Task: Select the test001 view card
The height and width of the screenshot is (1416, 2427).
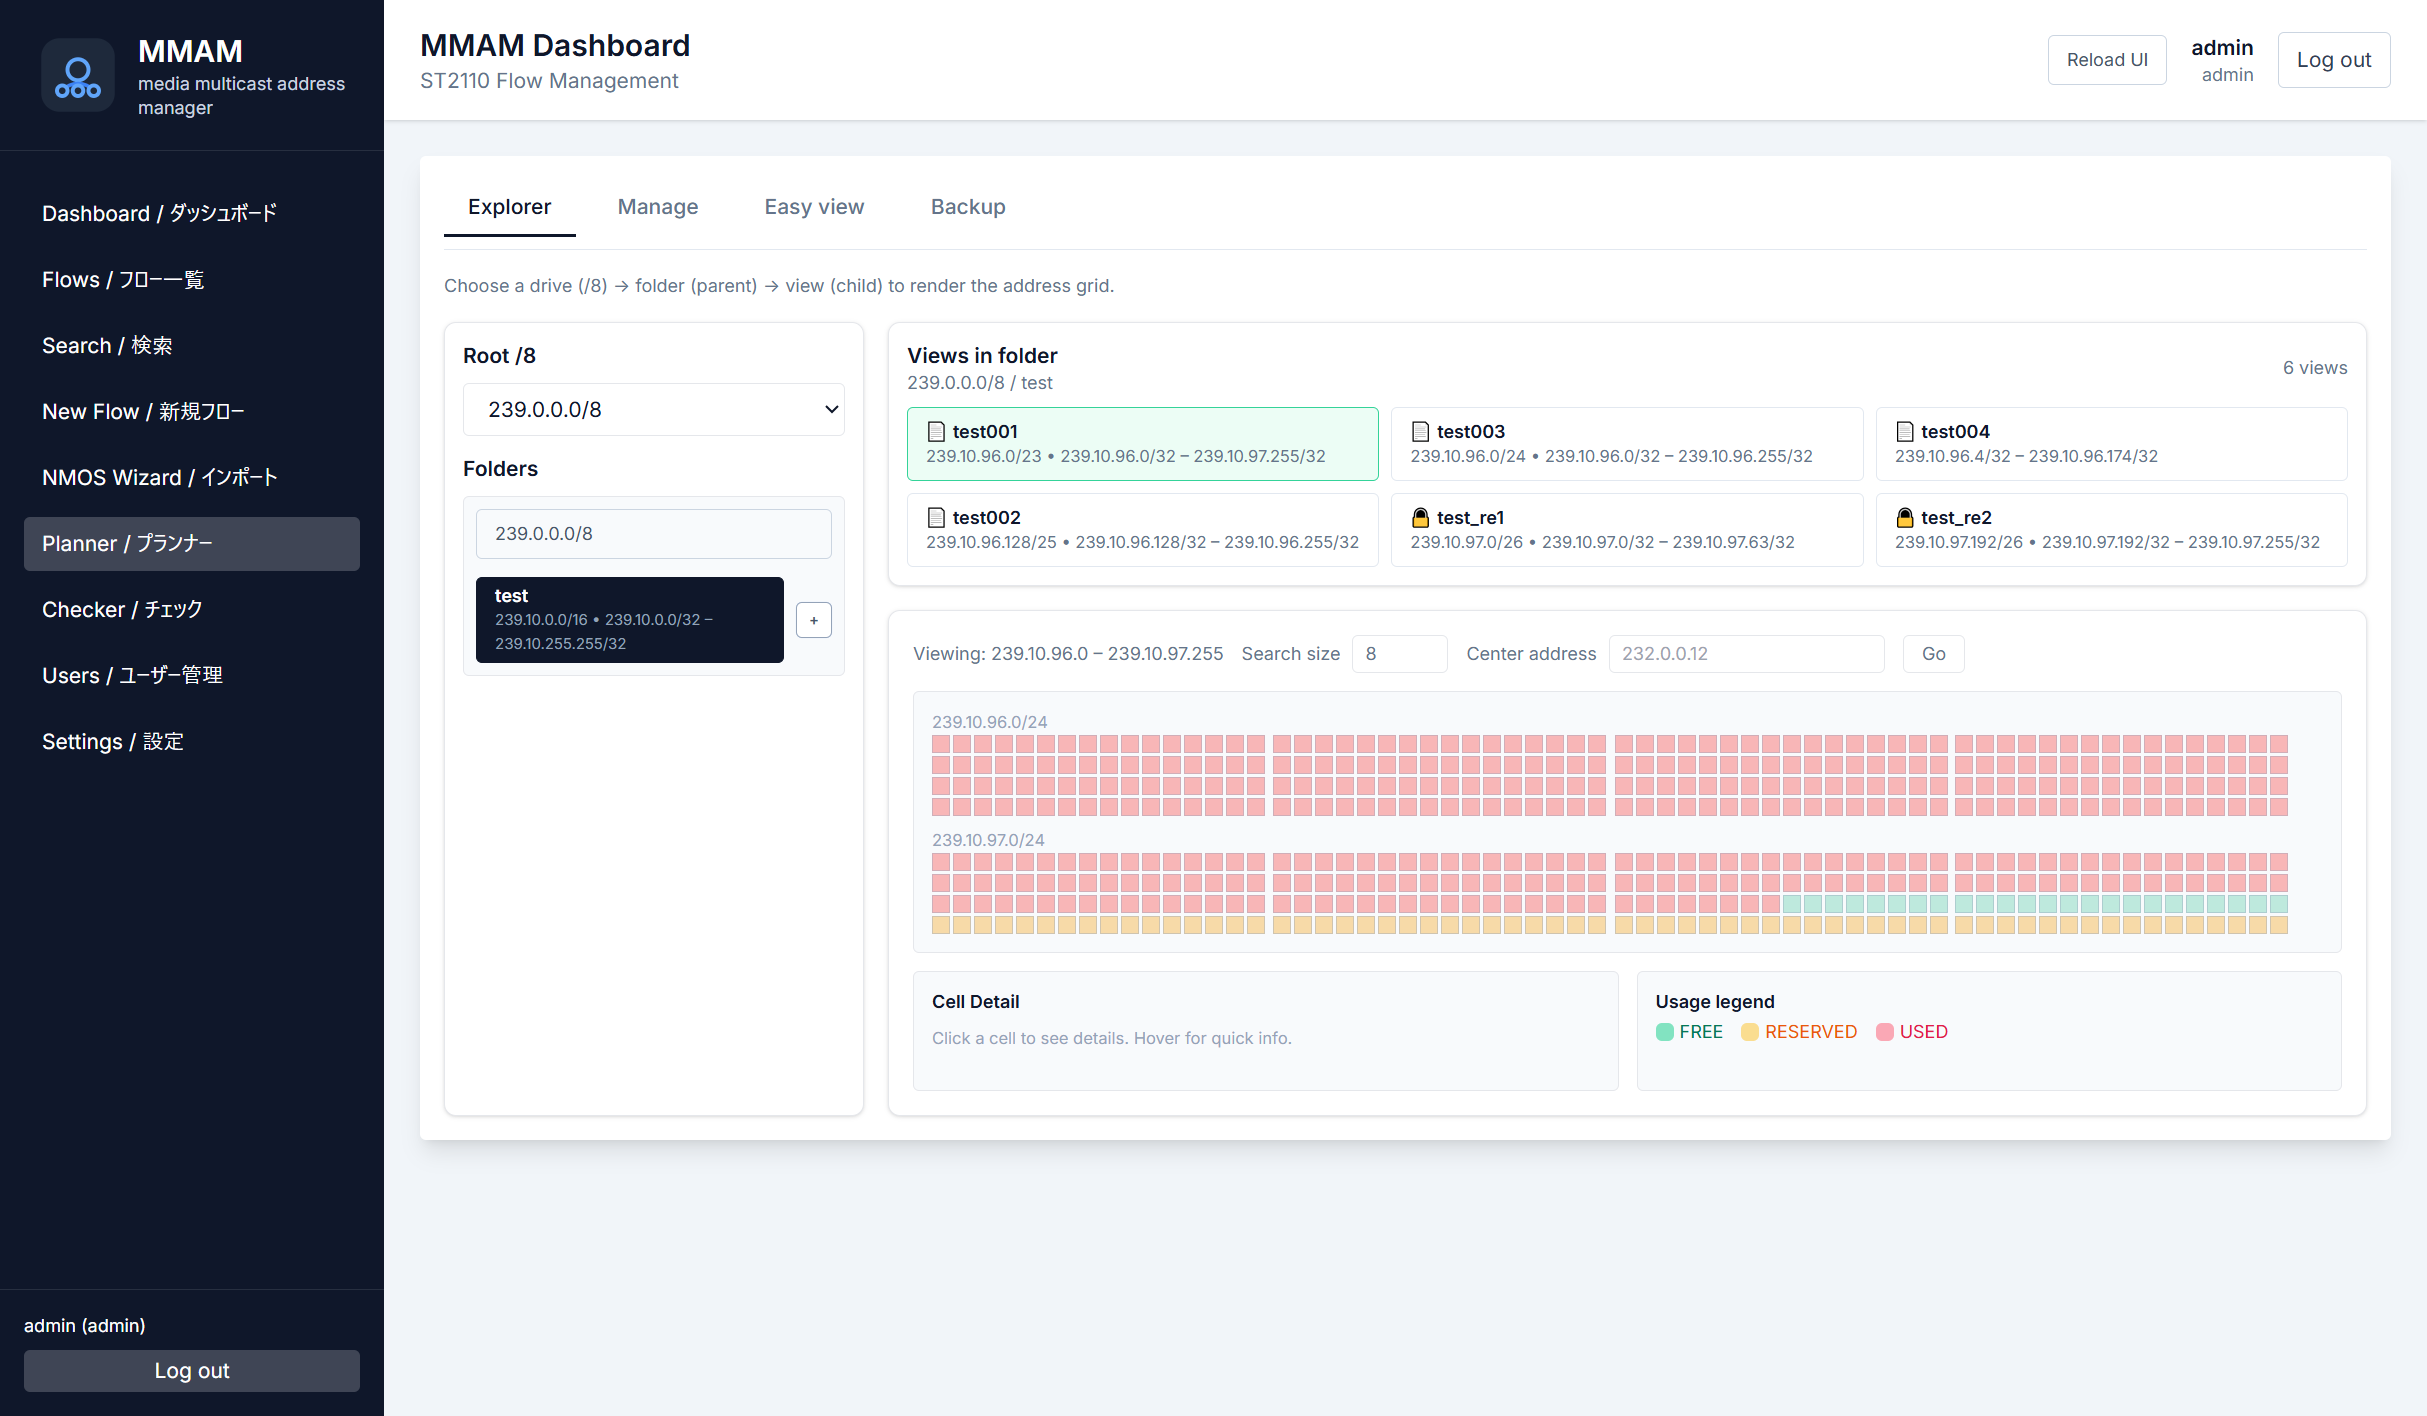Action: pyautogui.click(x=1142, y=443)
